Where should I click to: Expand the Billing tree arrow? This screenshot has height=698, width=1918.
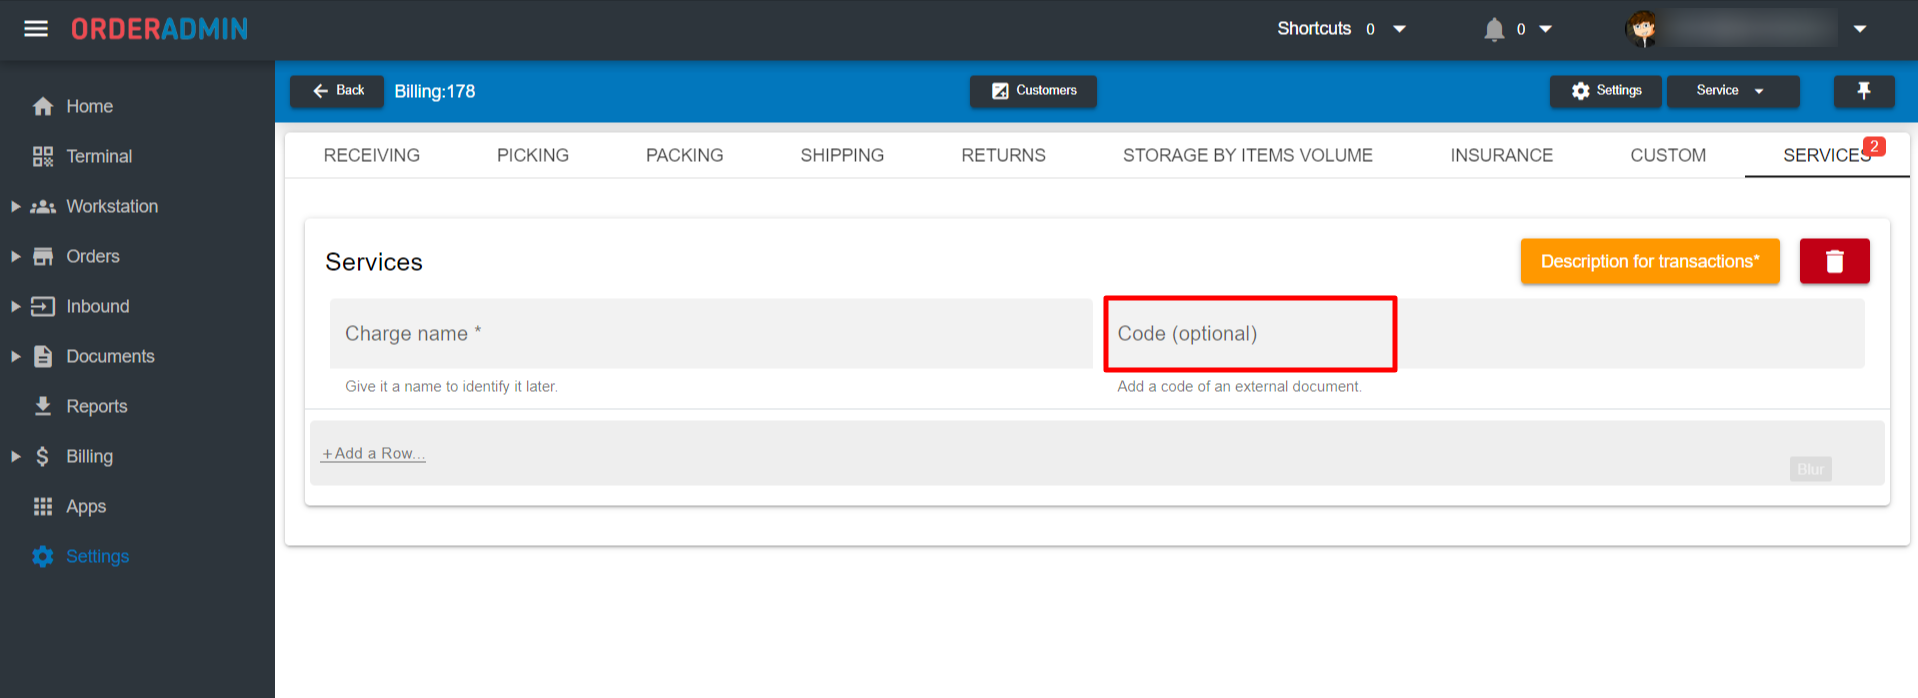15,456
